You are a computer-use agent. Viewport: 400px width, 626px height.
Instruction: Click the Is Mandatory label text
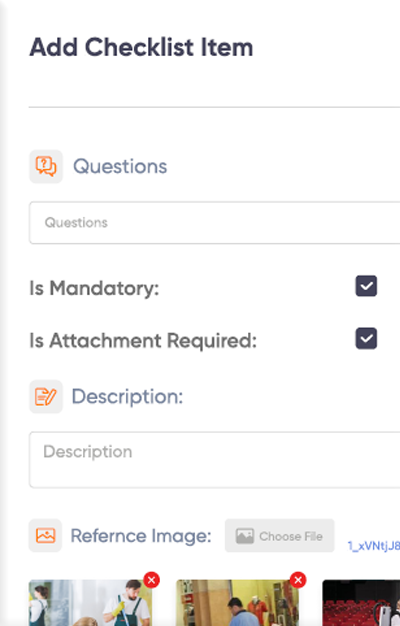tap(94, 288)
